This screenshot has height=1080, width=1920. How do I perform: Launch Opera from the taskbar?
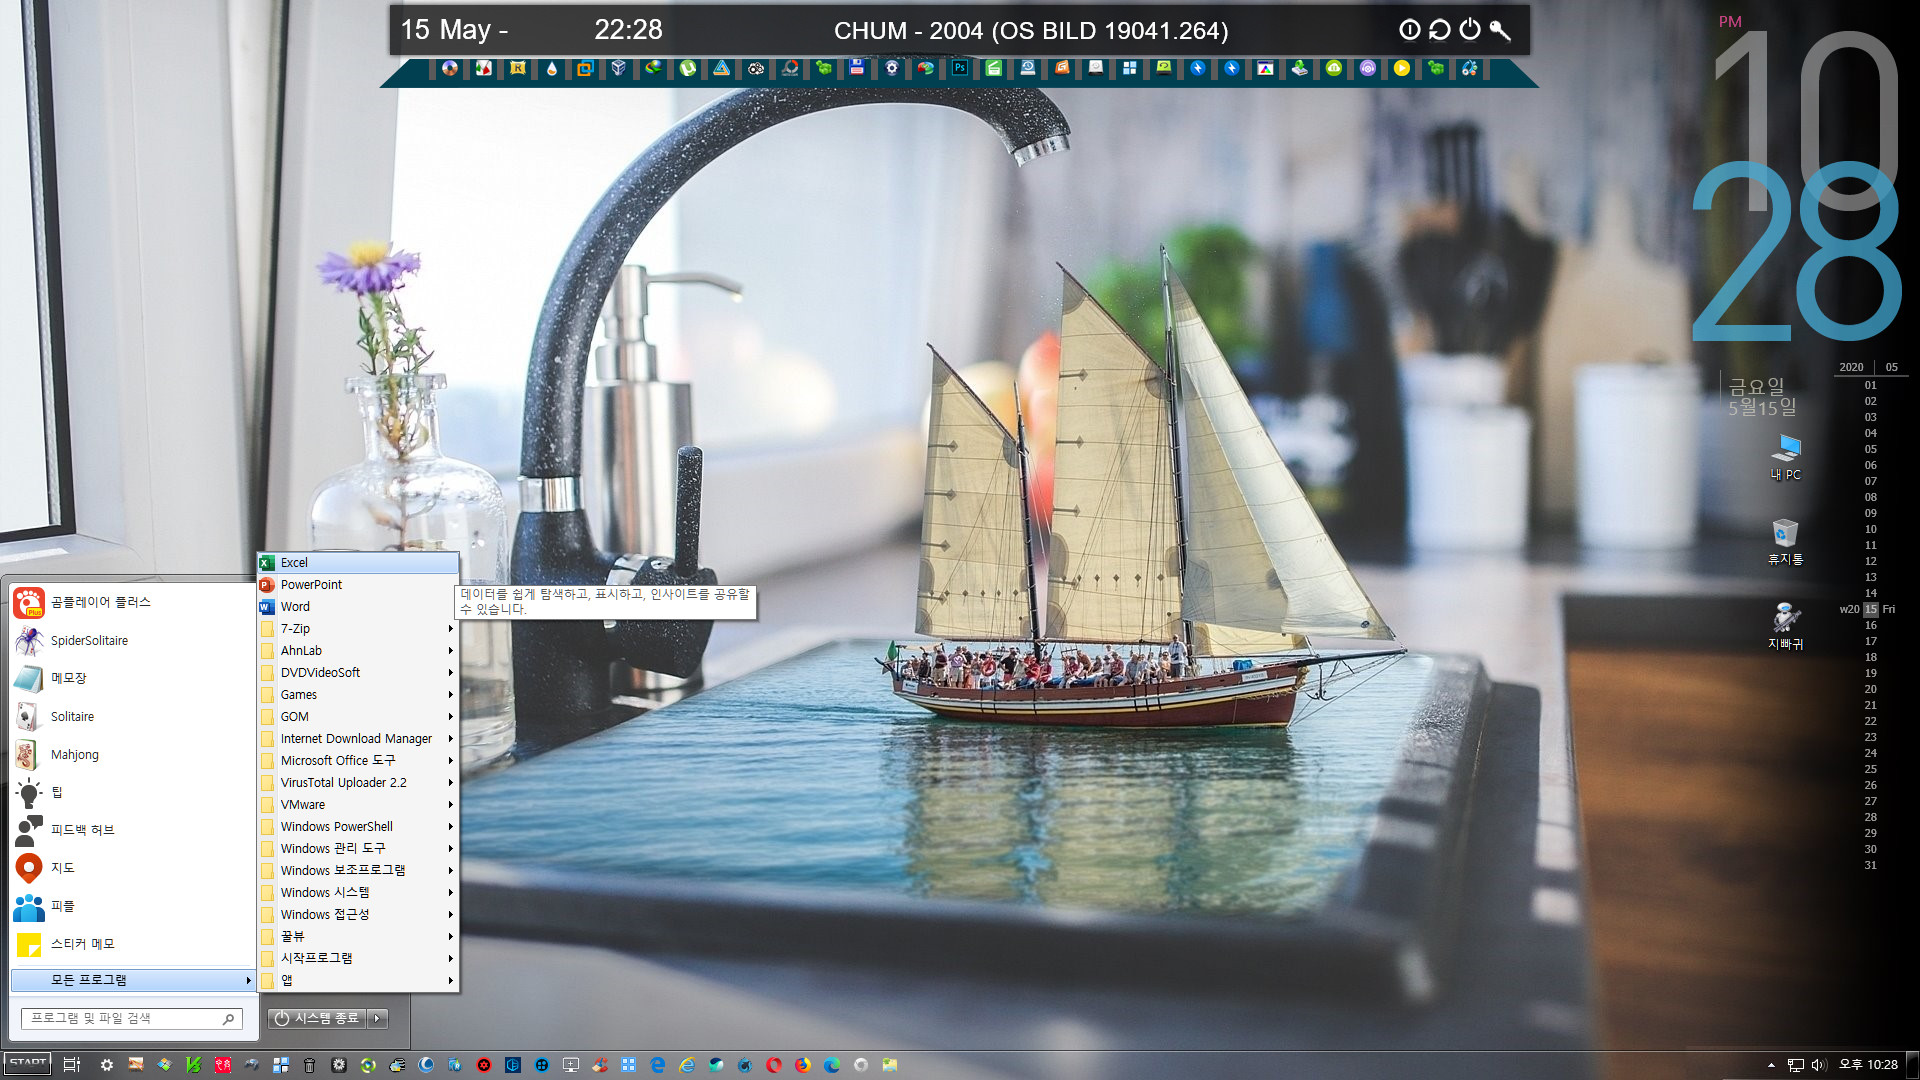point(774,1065)
